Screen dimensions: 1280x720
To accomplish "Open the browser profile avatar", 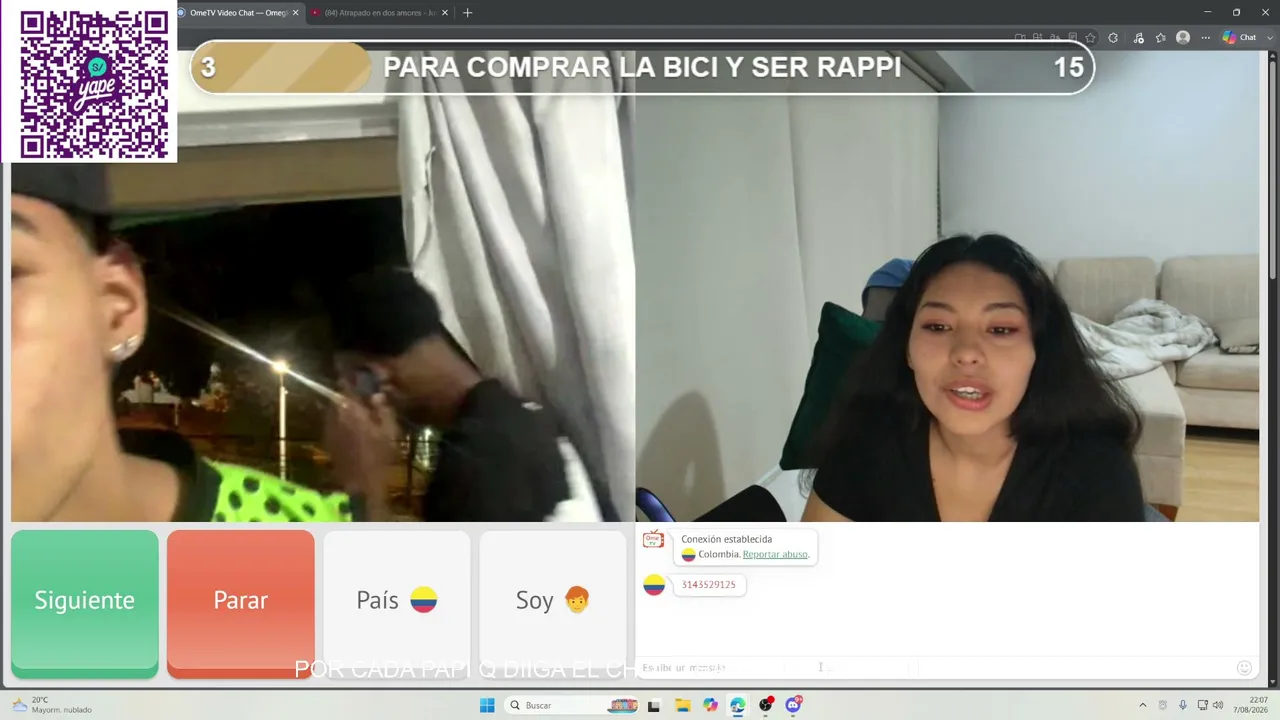I will click(x=1183, y=38).
